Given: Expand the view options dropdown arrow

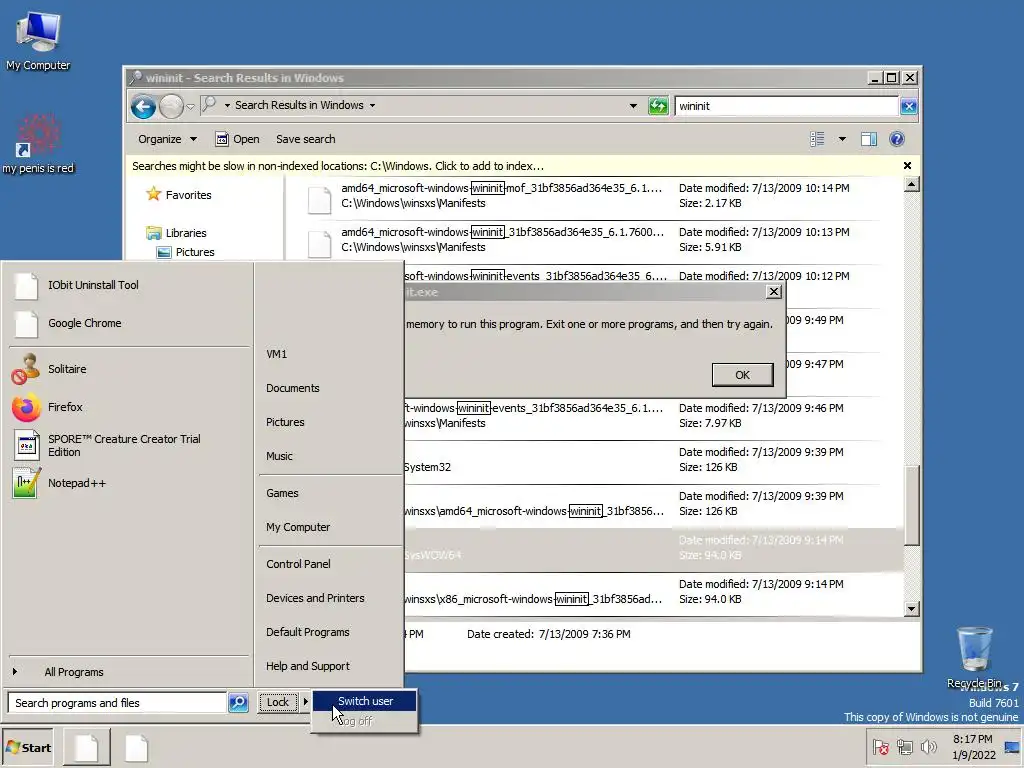Looking at the screenshot, I should pyautogui.click(x=842, y=139).
